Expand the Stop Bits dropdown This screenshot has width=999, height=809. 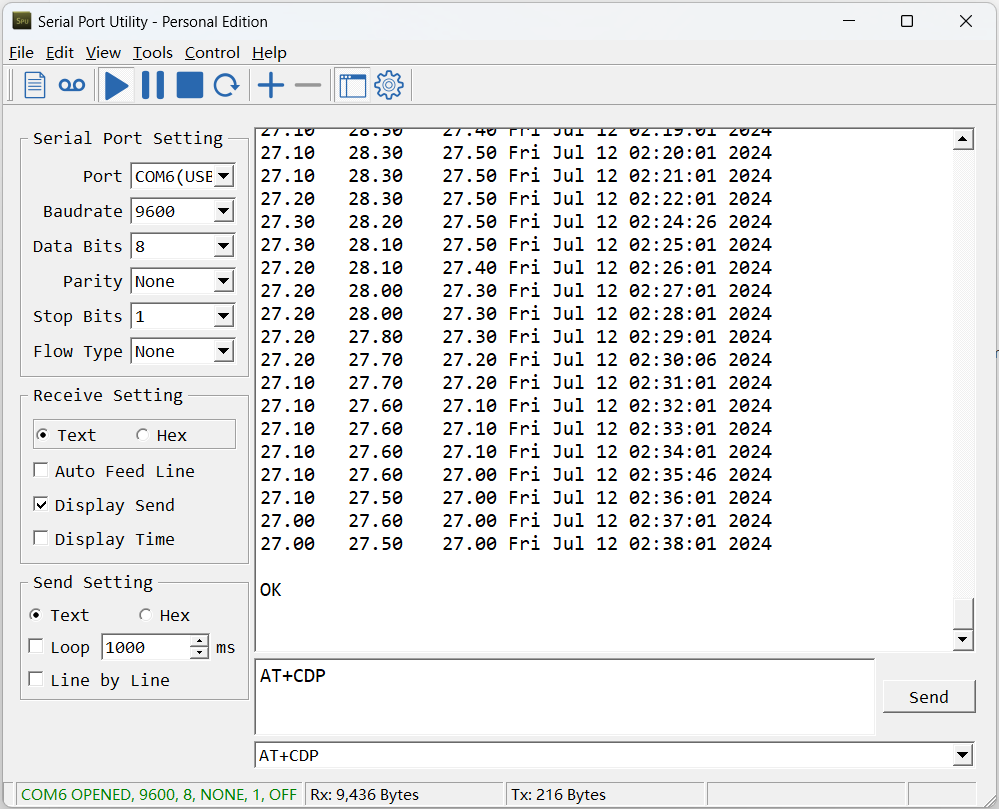pyautogui.click(x=224, y=317)
